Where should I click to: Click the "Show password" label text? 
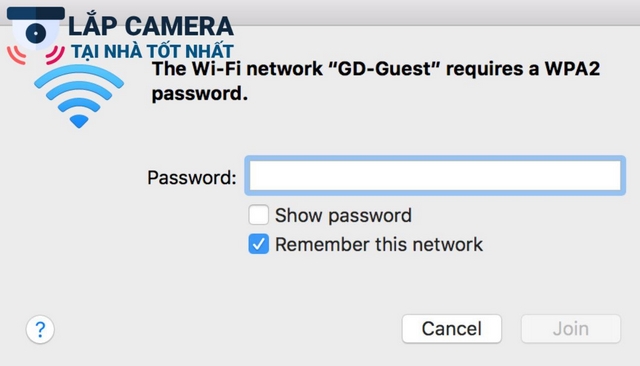tap(343, 215)
